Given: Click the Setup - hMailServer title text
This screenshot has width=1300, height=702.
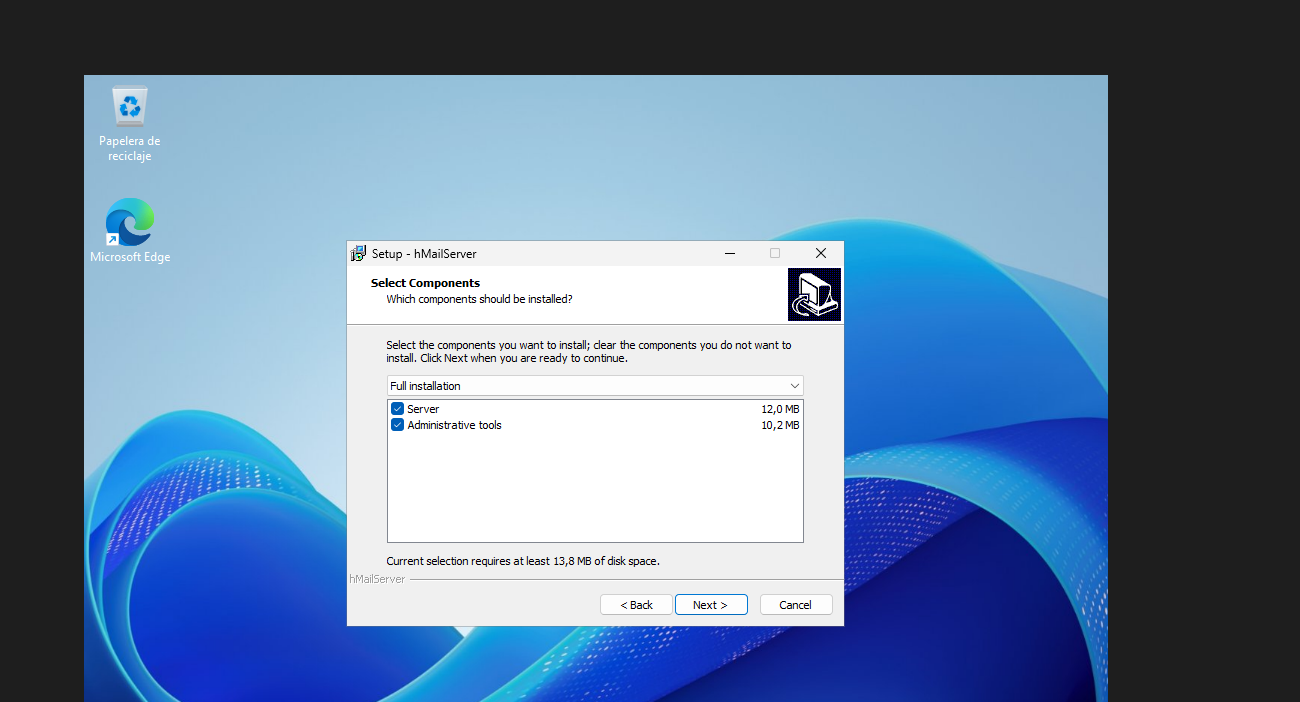Looking at the screenshot, I should (x=424, y=254).
